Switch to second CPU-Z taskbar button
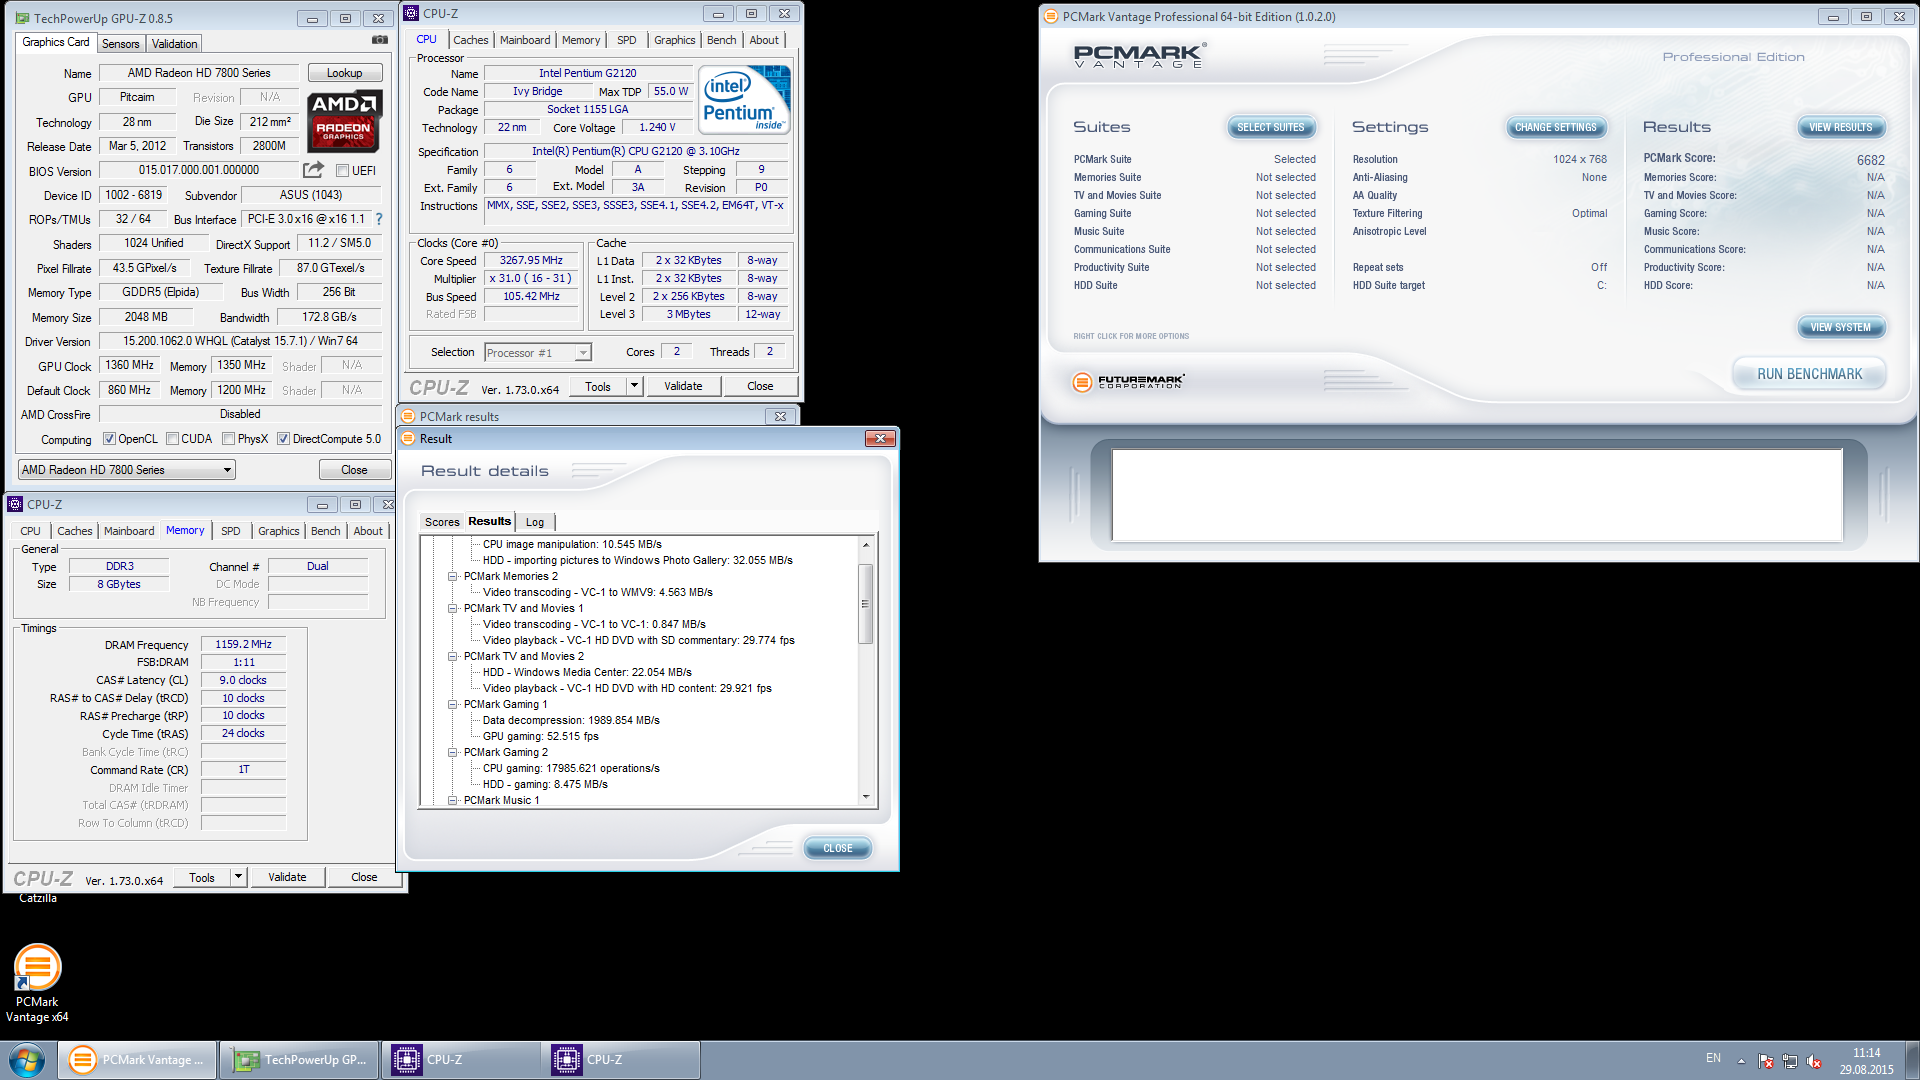 [x=620, y=1060]
